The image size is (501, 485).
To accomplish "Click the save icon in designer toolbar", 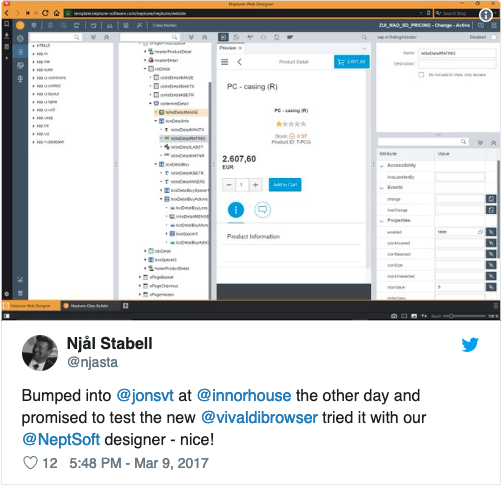I will tap(126, 25).
